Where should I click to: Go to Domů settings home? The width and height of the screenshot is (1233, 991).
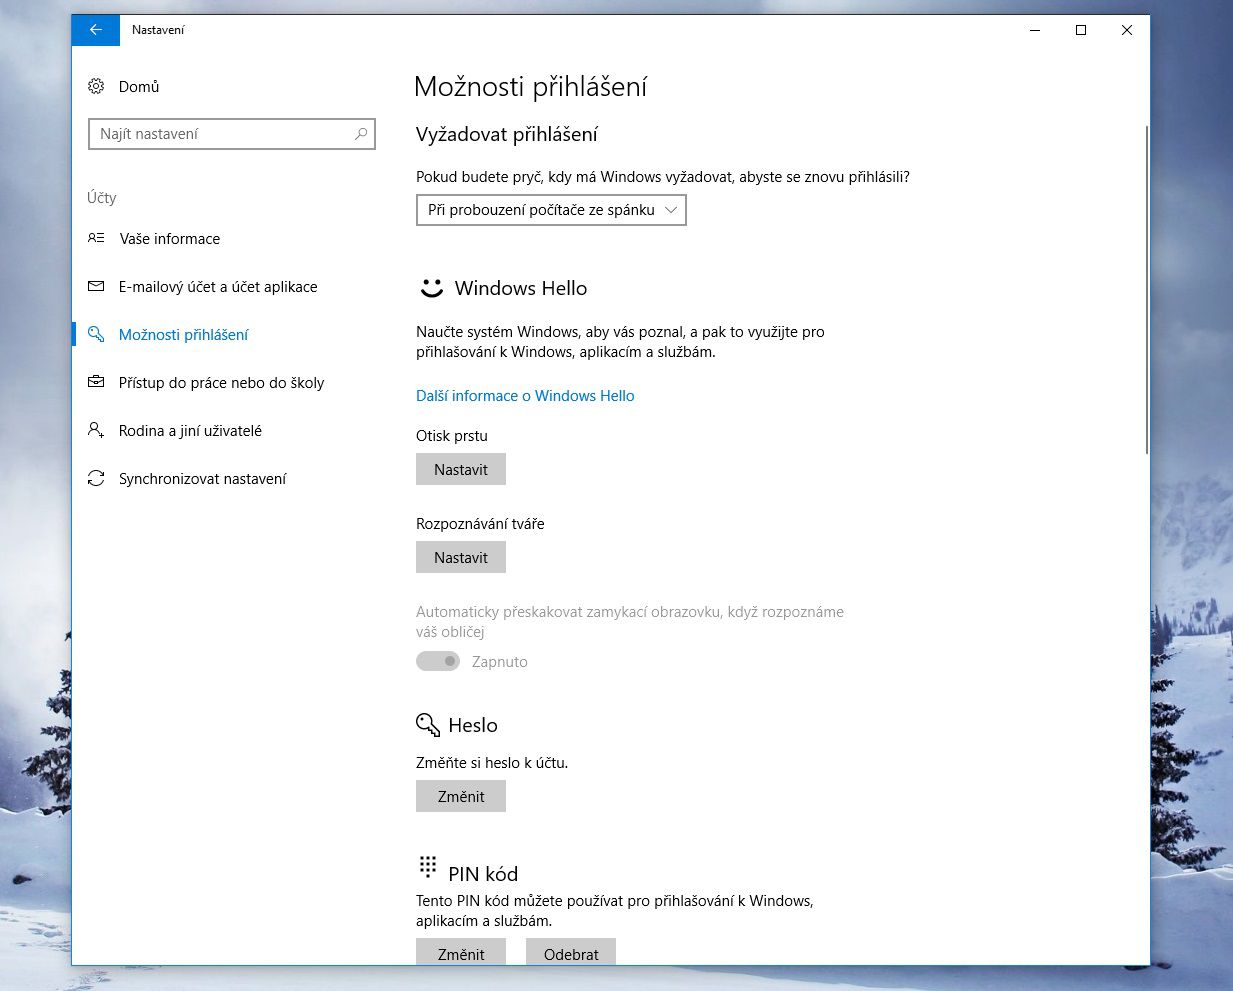click(x=139, y=86)
